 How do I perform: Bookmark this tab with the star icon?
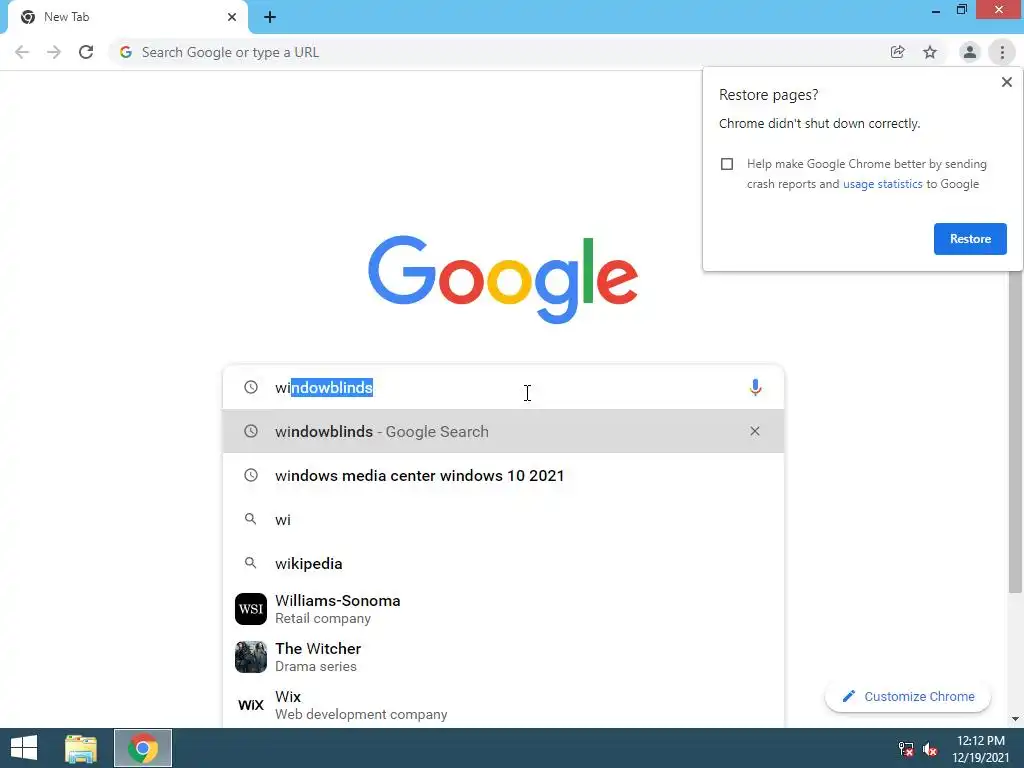click(930, 52)
